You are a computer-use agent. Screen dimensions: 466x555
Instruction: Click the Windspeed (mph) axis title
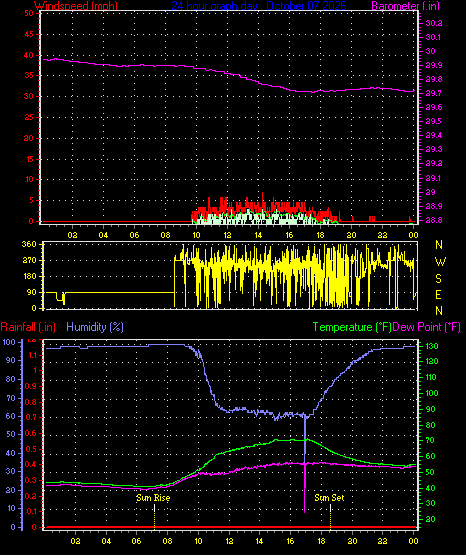[76, 5]
